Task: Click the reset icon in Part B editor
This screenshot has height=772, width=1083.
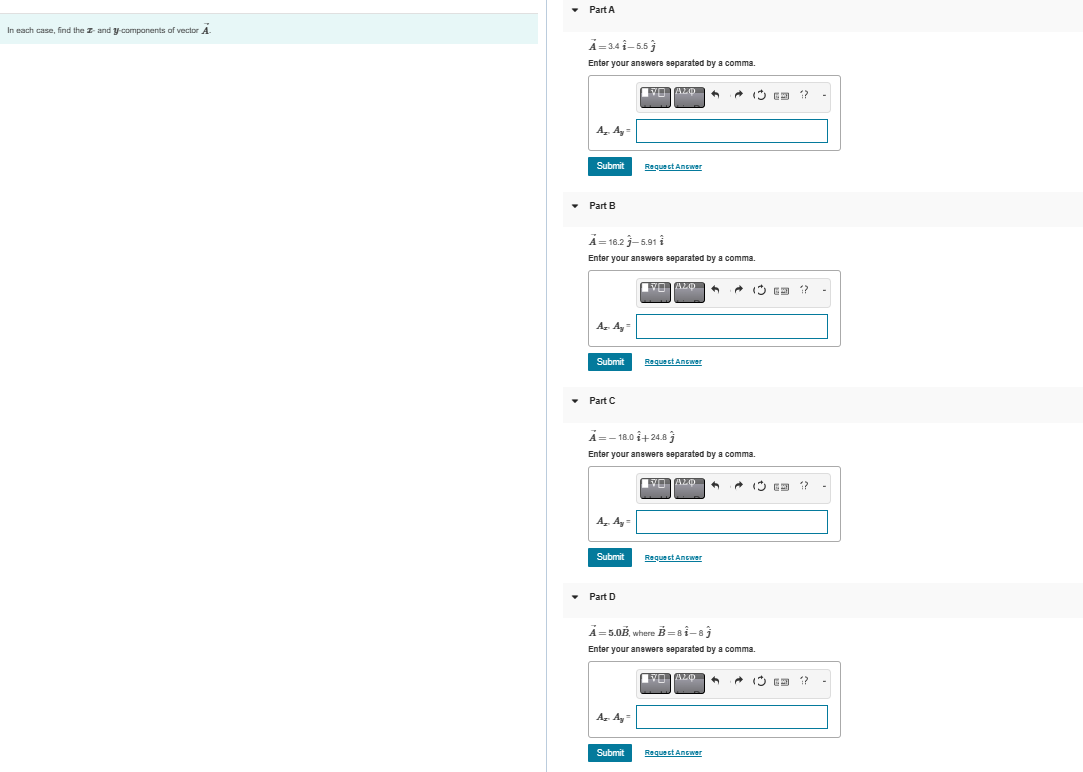Action: point(760,291)
